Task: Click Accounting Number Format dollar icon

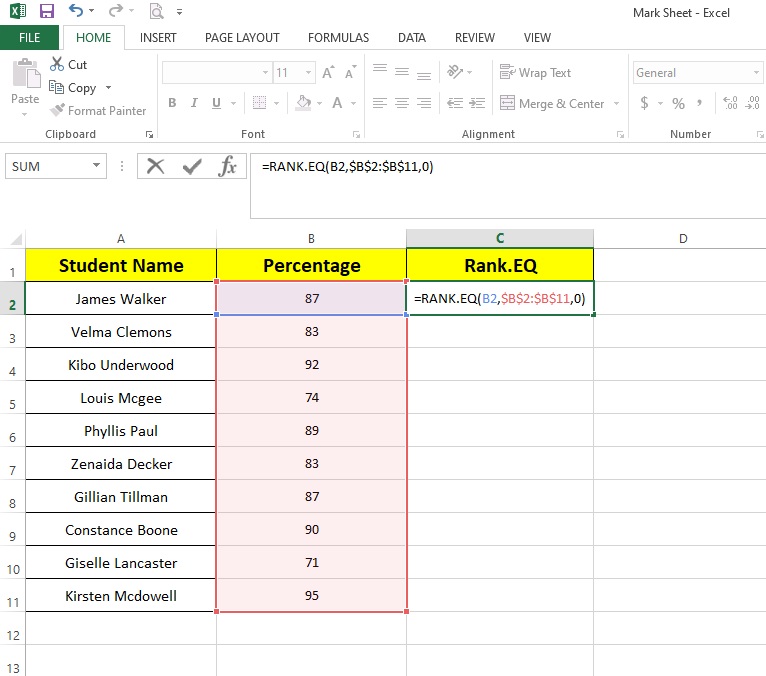Action: coord(644,103)
